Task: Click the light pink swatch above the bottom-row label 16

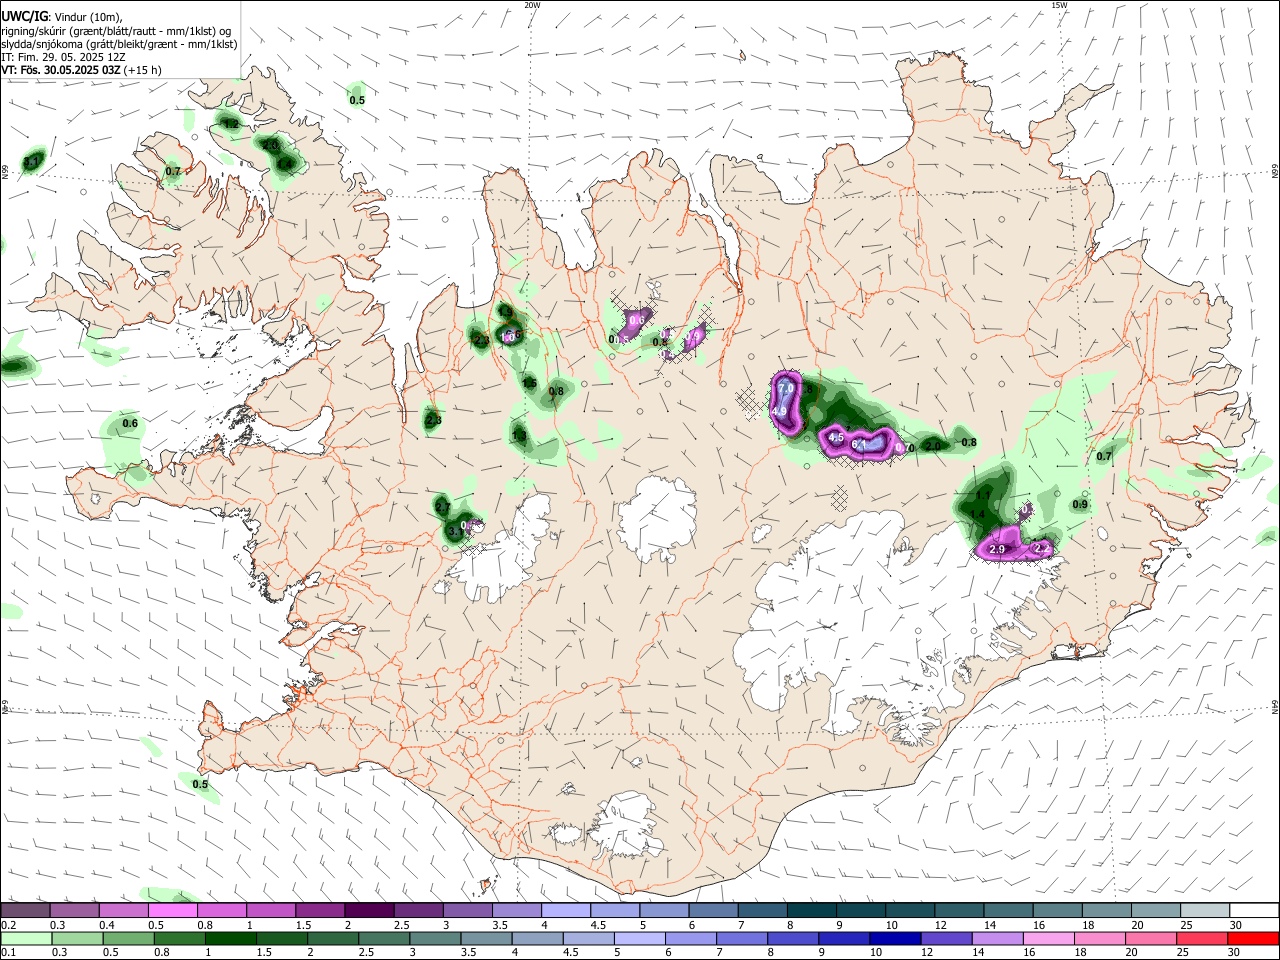Action: point(1047,938)
